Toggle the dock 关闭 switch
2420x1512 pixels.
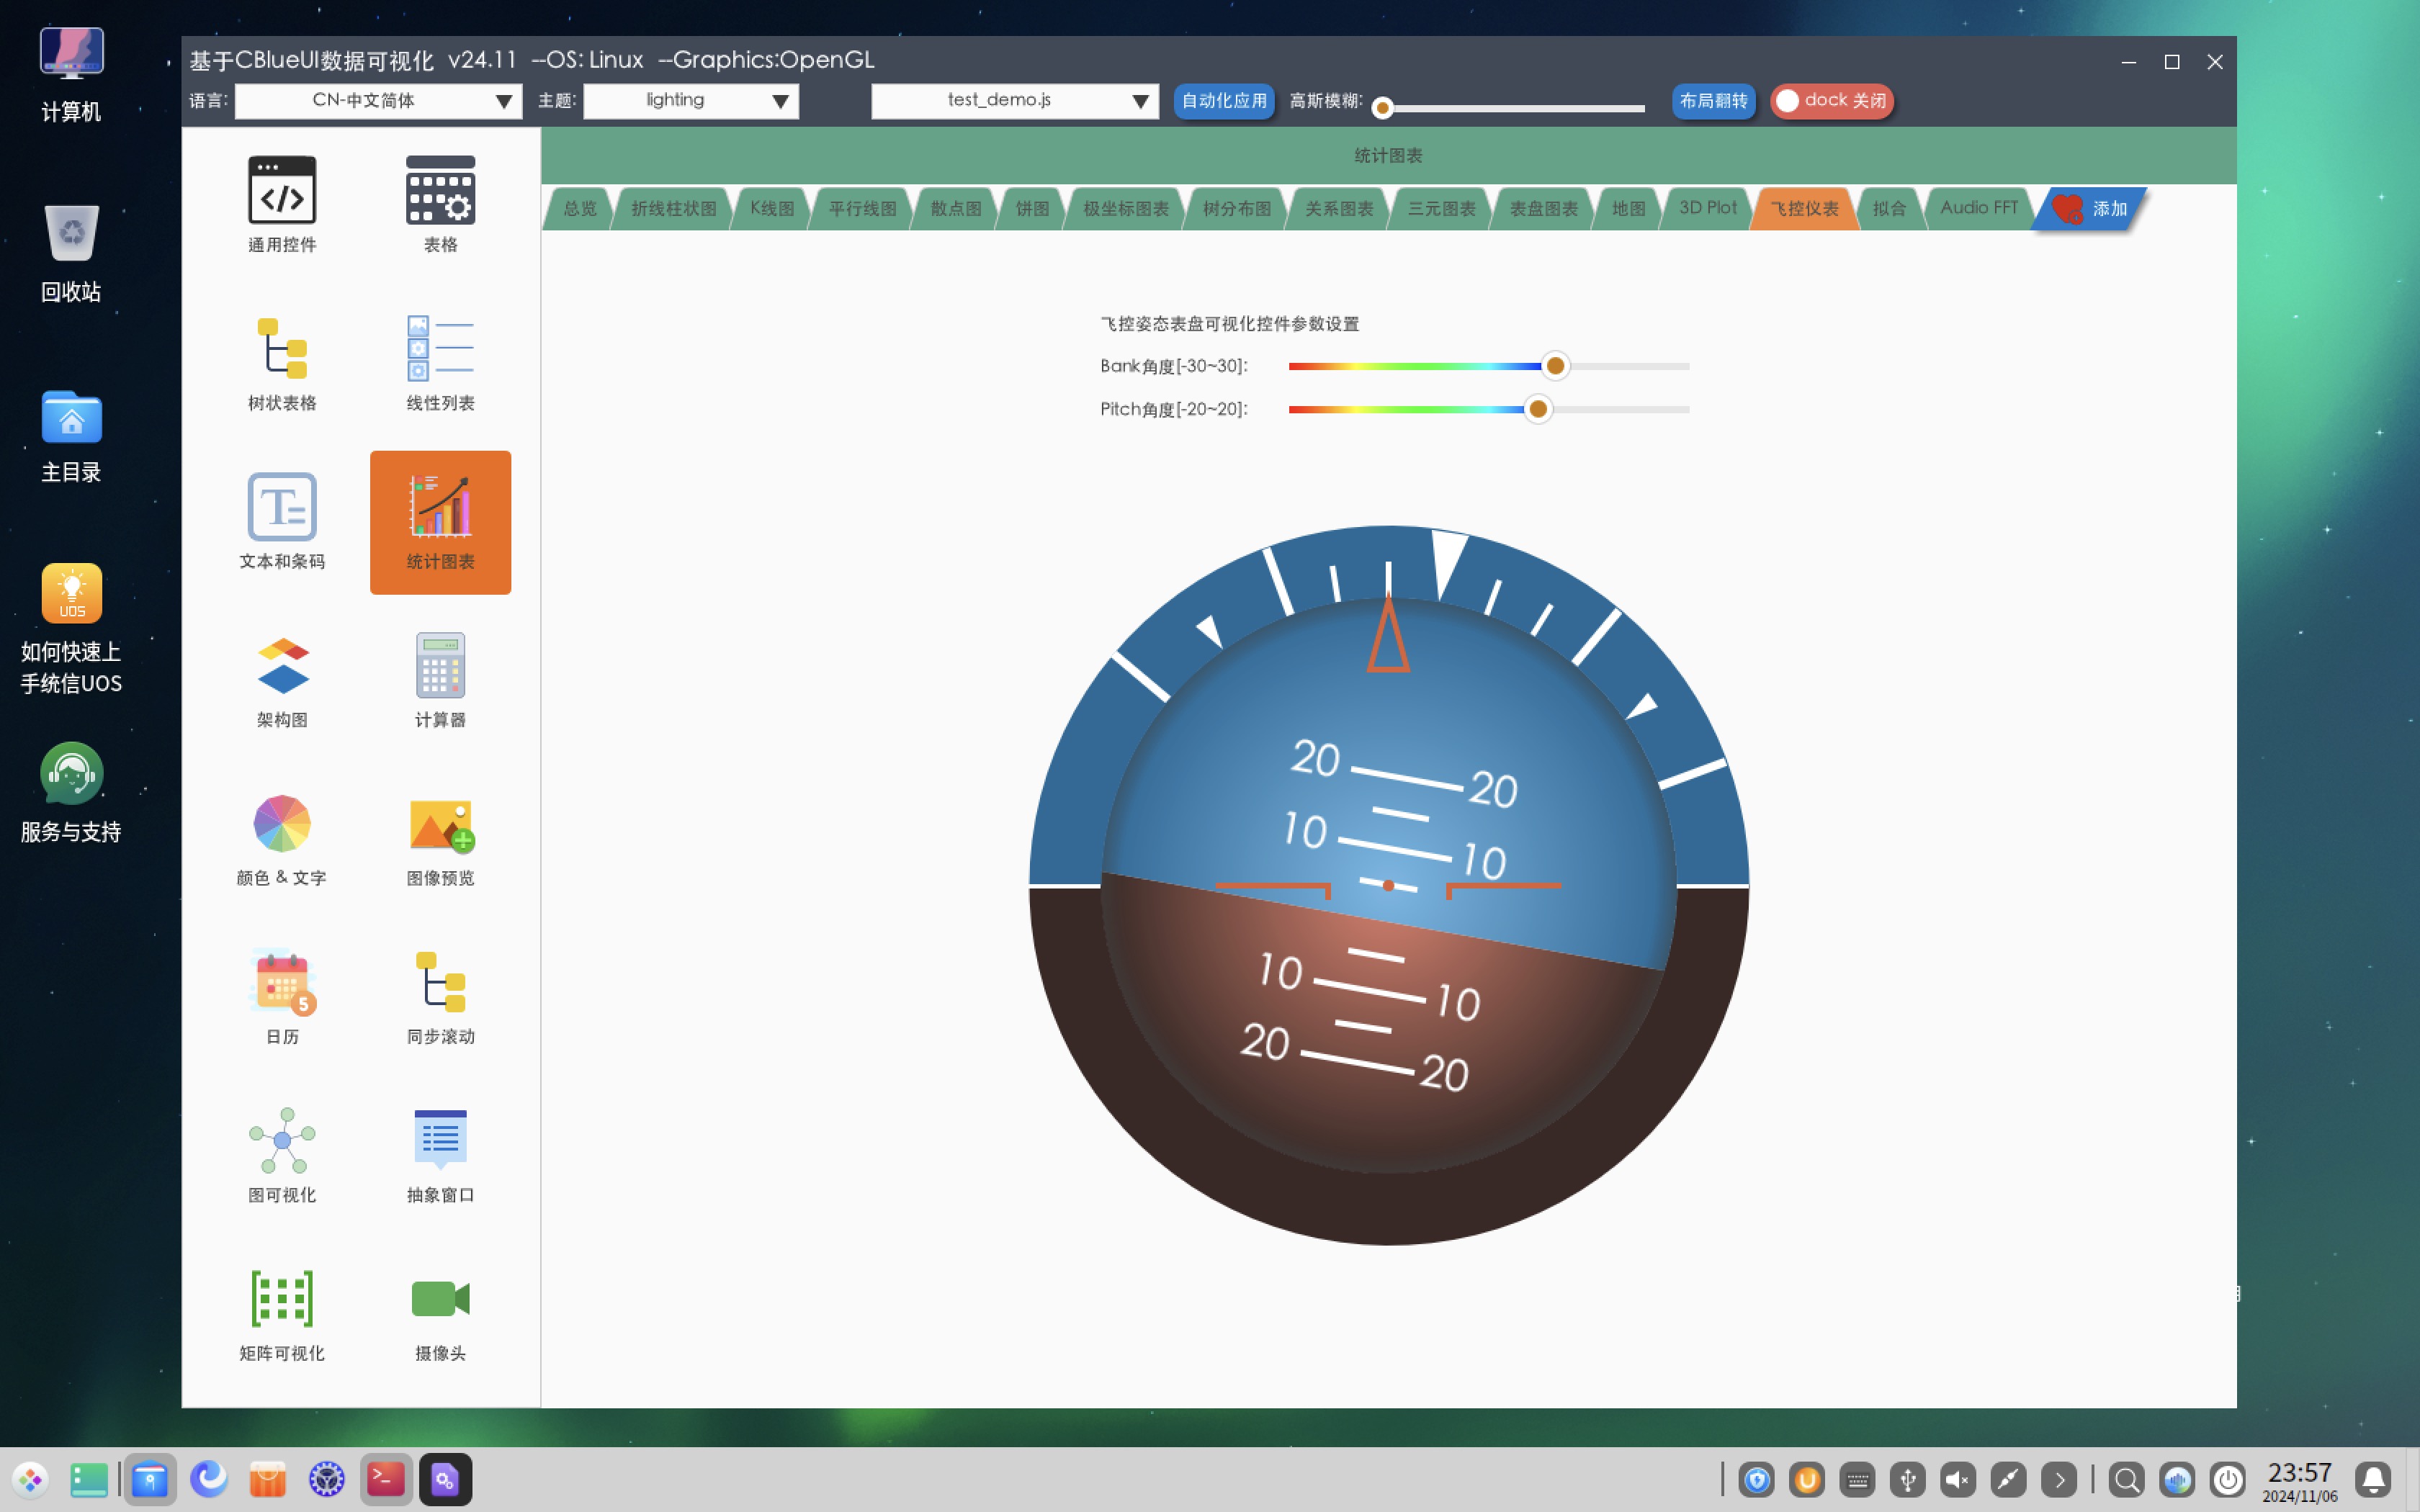[1832, 100]
